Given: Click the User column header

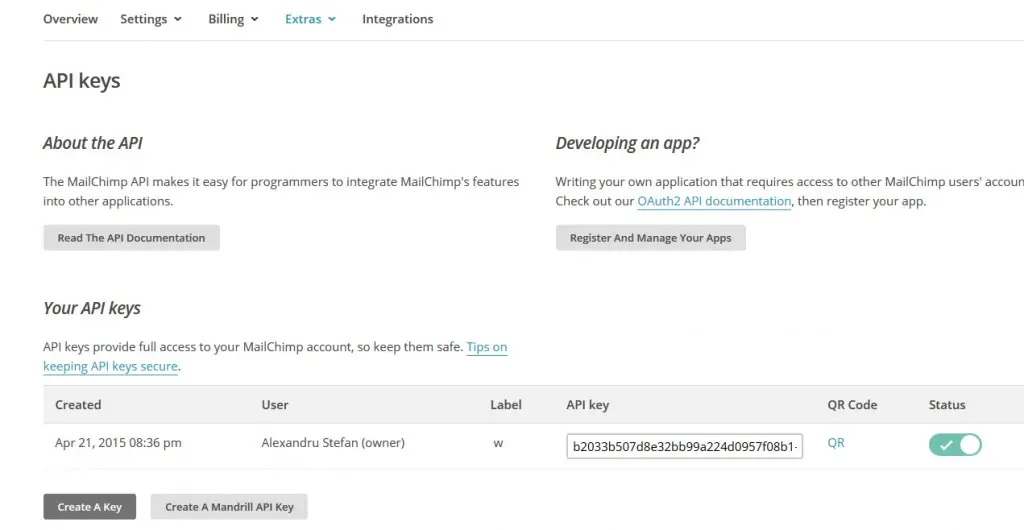Looking at the screenshot, I should tap(275, 405).
